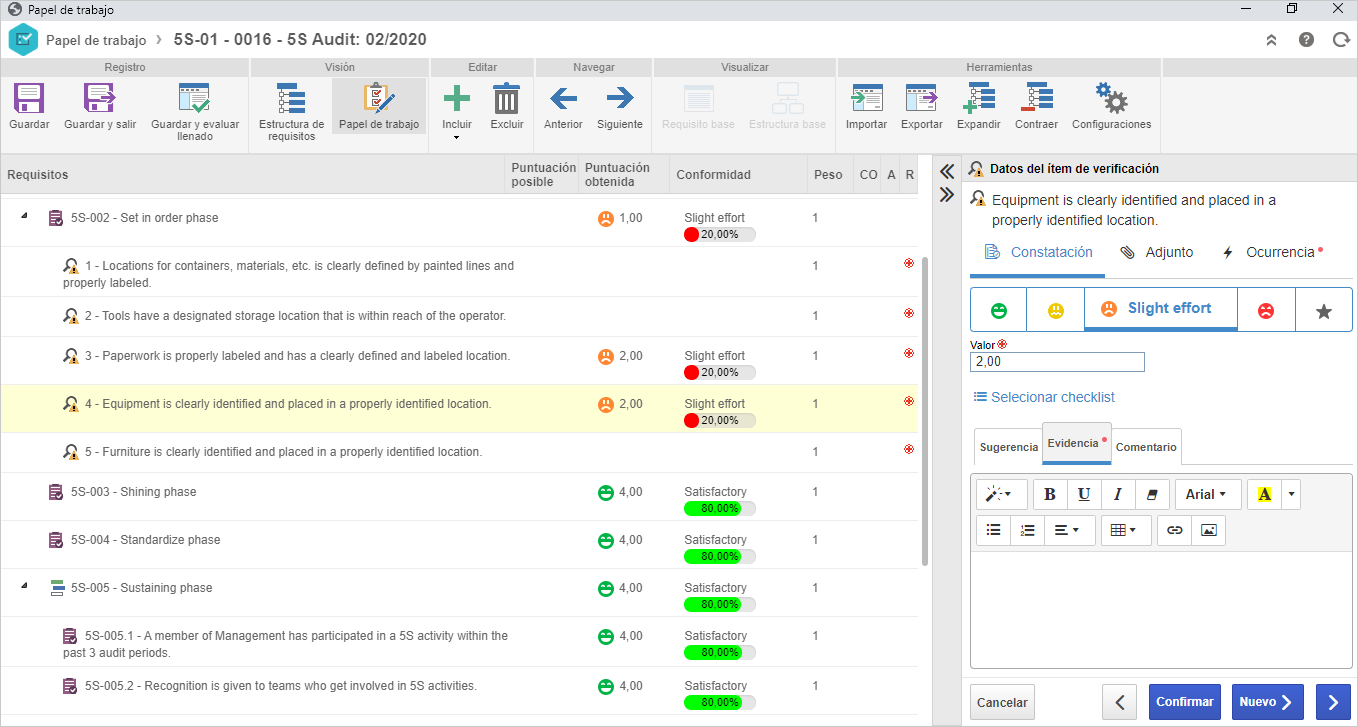Image resolution: width=1358 pixels, height=727 pixels.
Task: Click the Exportar tool icon
Action: pos(921,99)
